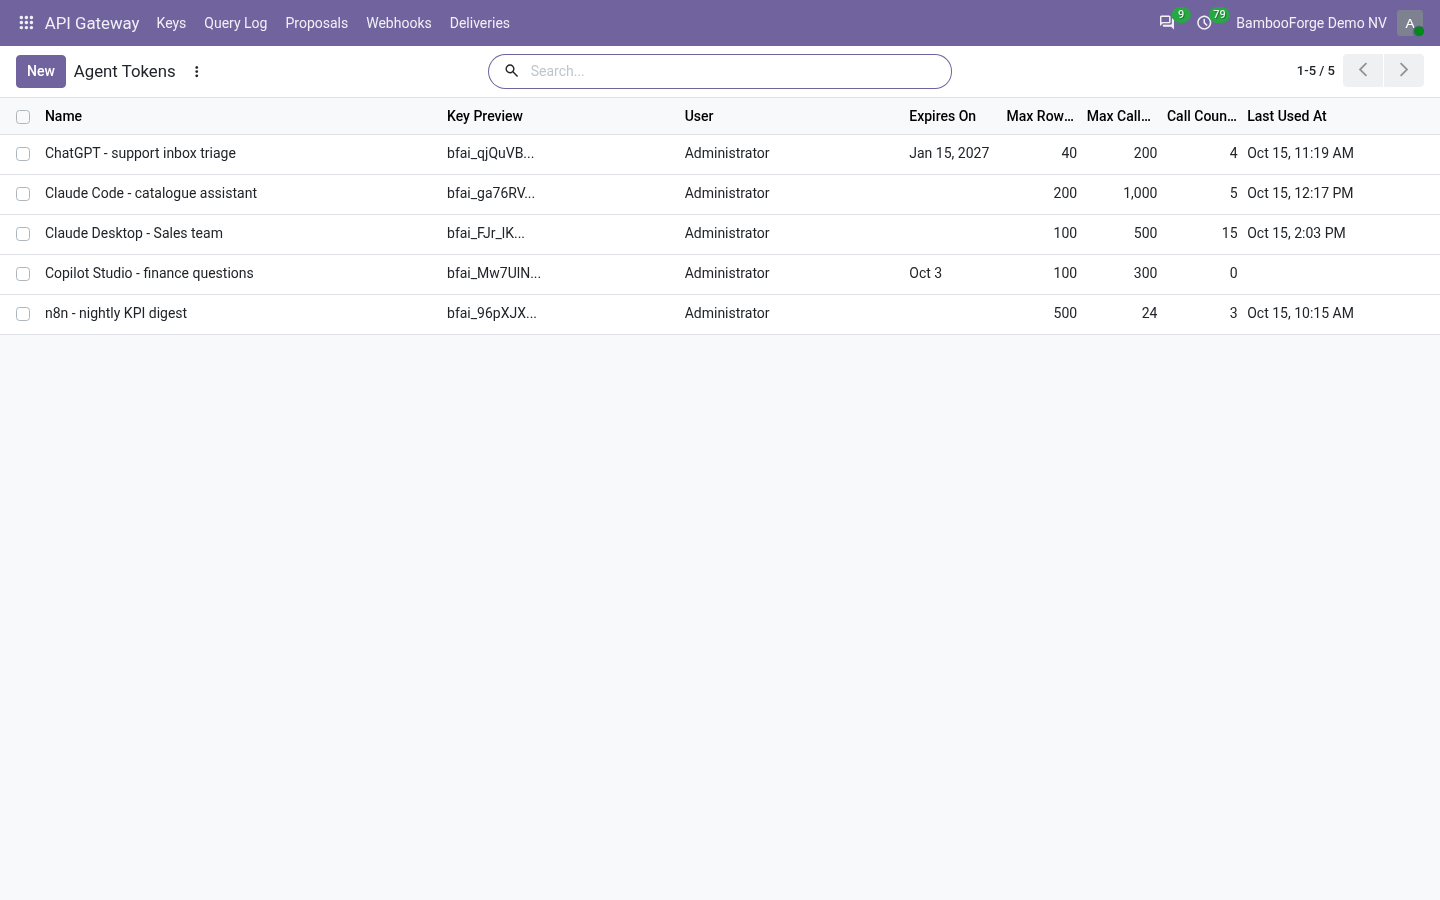Sort by the Max Call column header
The image size is (1440, 900).
click(x=1120, y=116)
